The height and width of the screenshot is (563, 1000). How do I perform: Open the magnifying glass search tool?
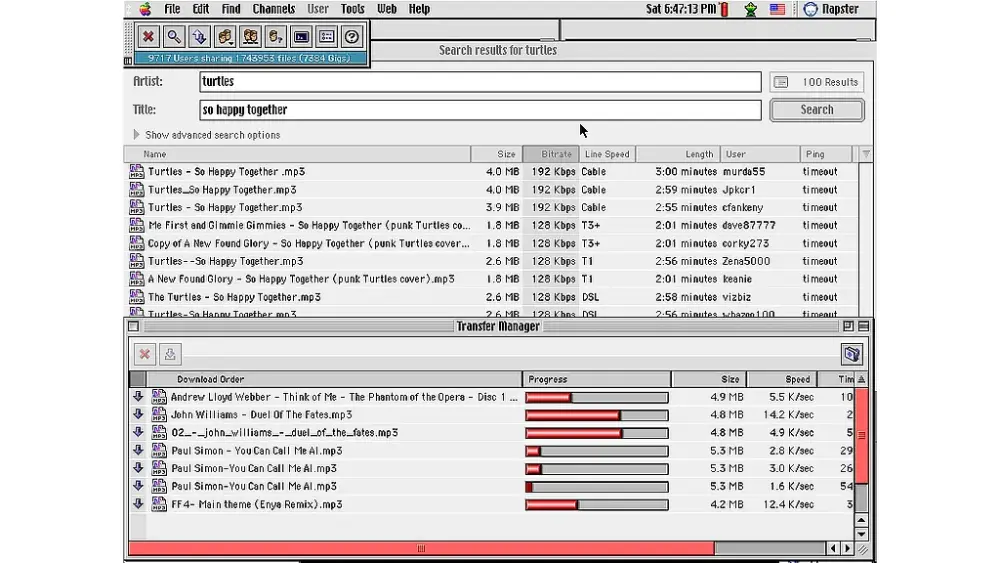[x=173, y=37]
